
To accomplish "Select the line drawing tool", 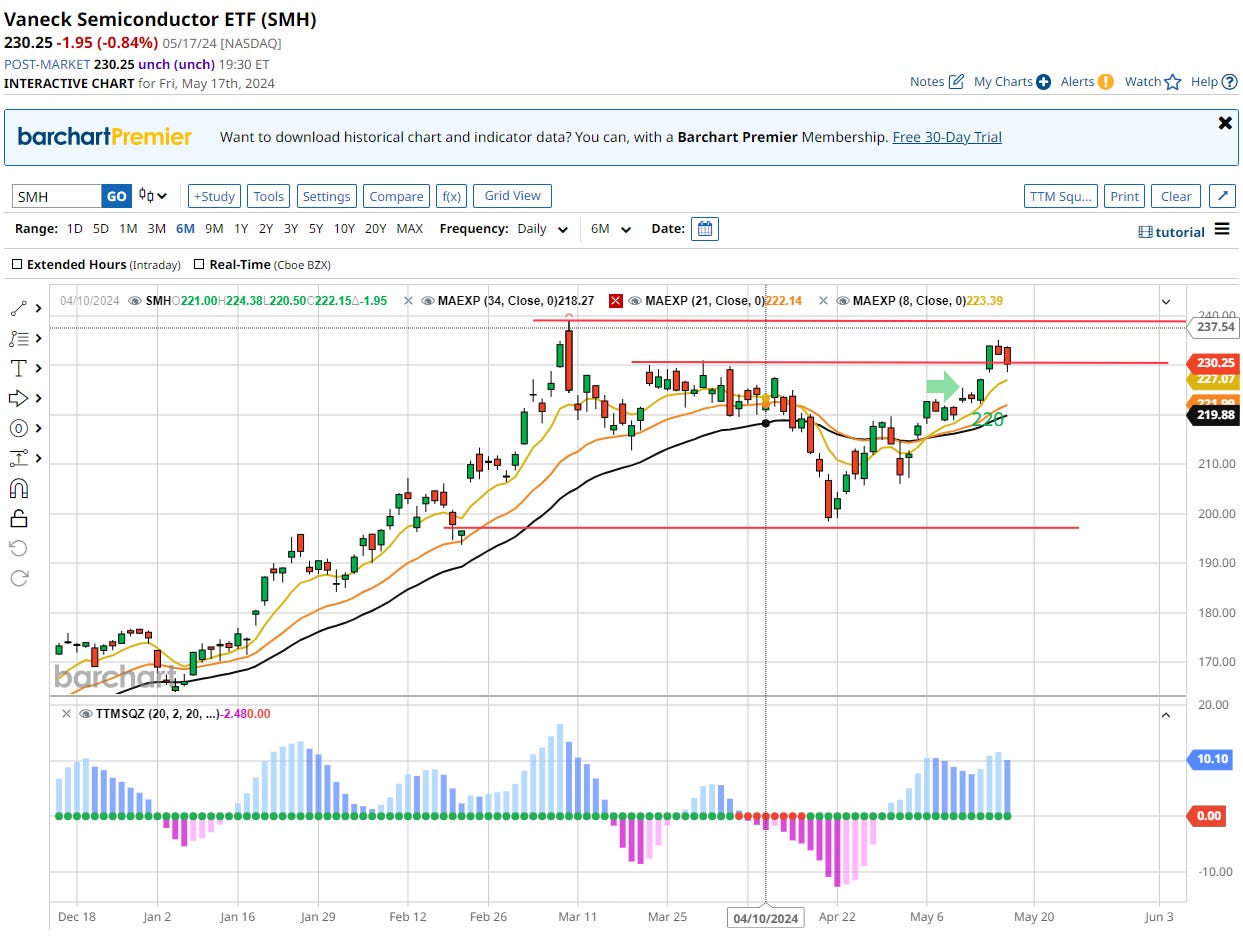I will (19, 309).
